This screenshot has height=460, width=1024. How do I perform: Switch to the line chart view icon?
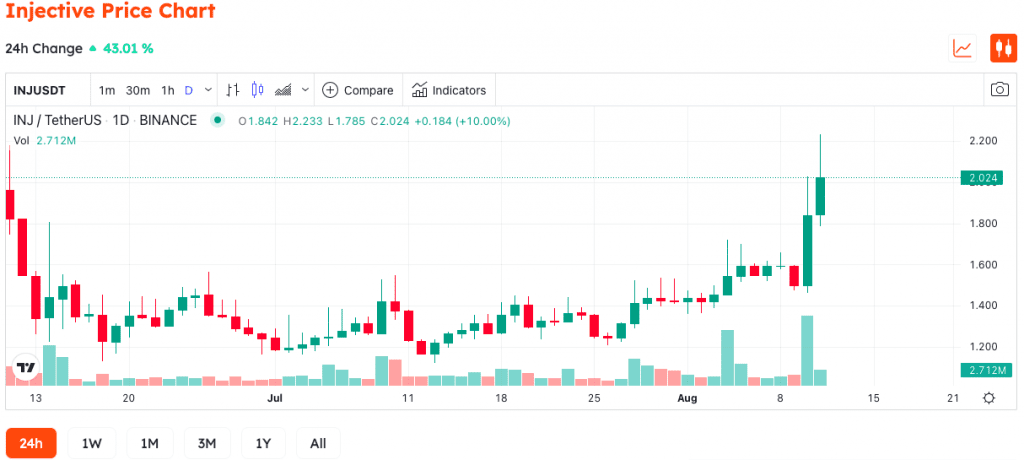pos(963,48)
